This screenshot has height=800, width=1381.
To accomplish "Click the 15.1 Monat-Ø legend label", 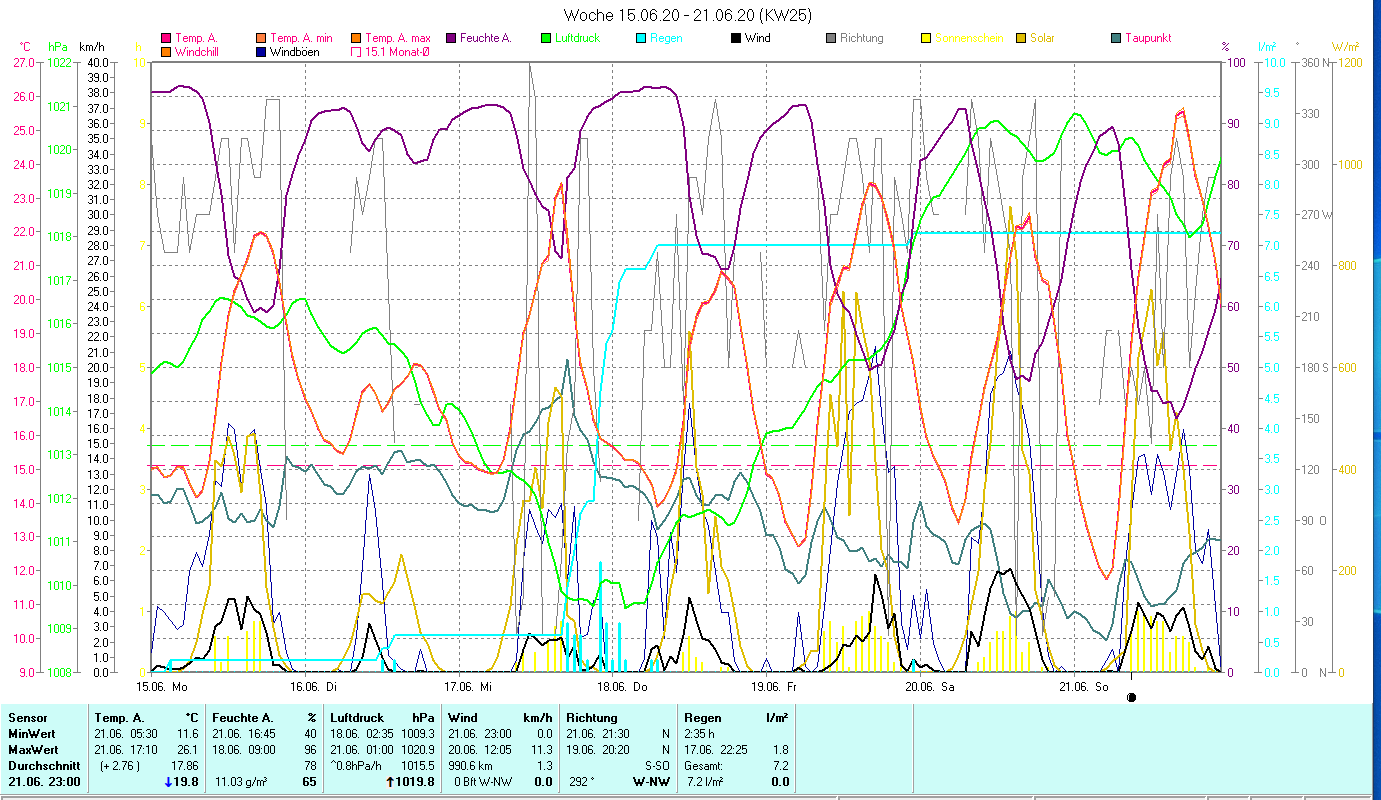I will pos(398,51).
